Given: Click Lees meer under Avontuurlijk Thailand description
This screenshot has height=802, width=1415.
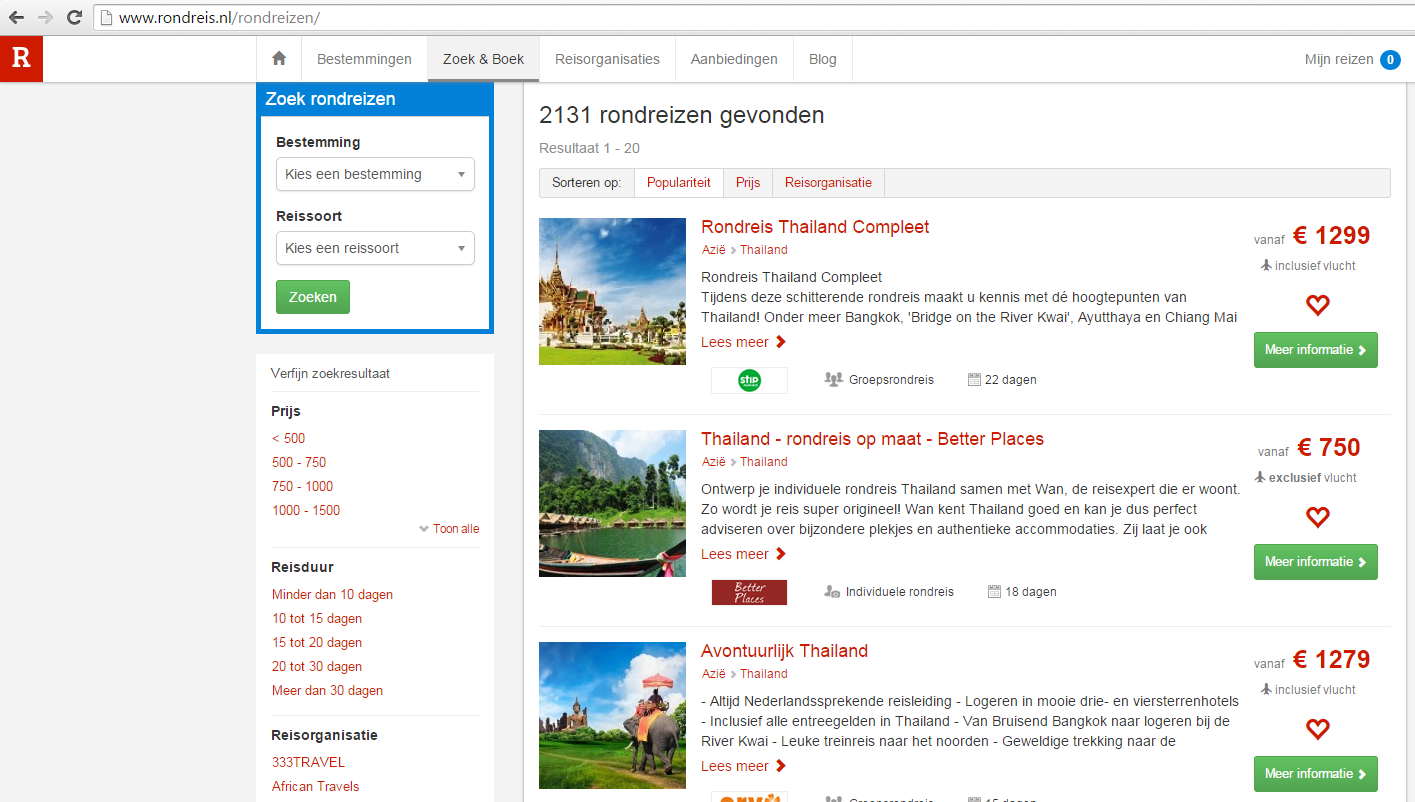Looking at the screenshot, I should (x=743, y=766).
